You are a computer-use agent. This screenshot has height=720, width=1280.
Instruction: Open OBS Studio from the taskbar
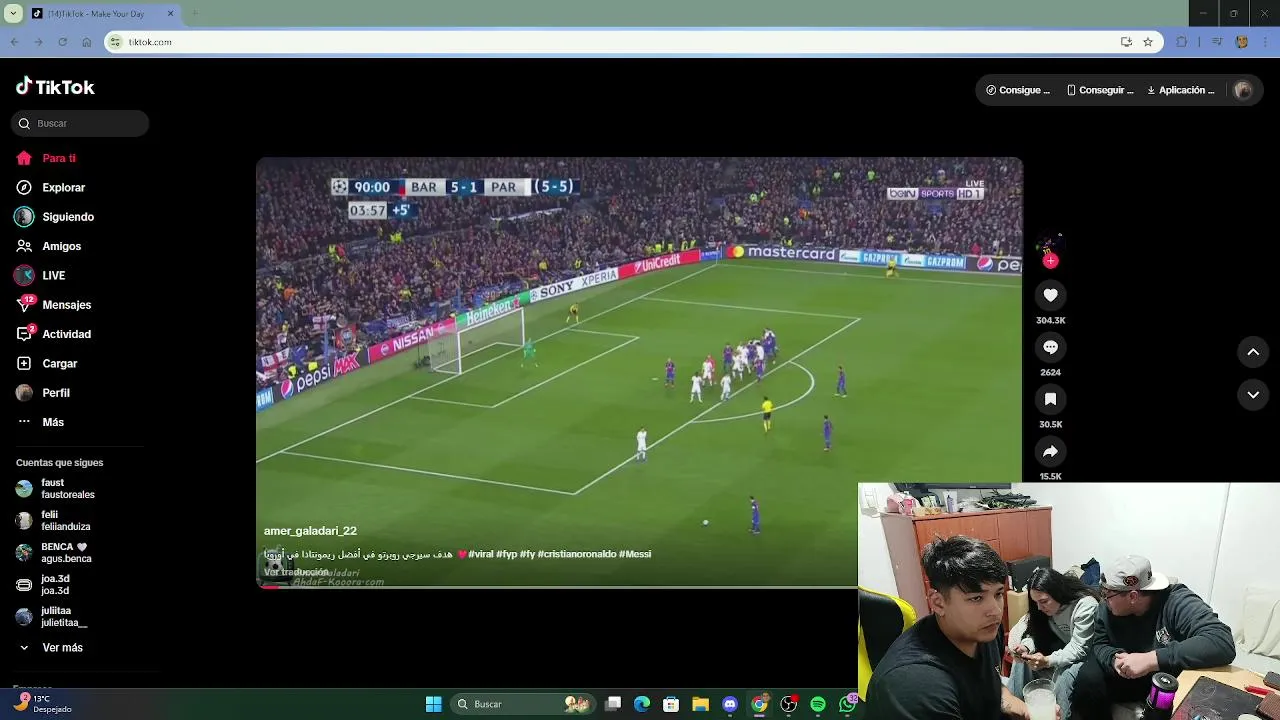pos(789,704)
